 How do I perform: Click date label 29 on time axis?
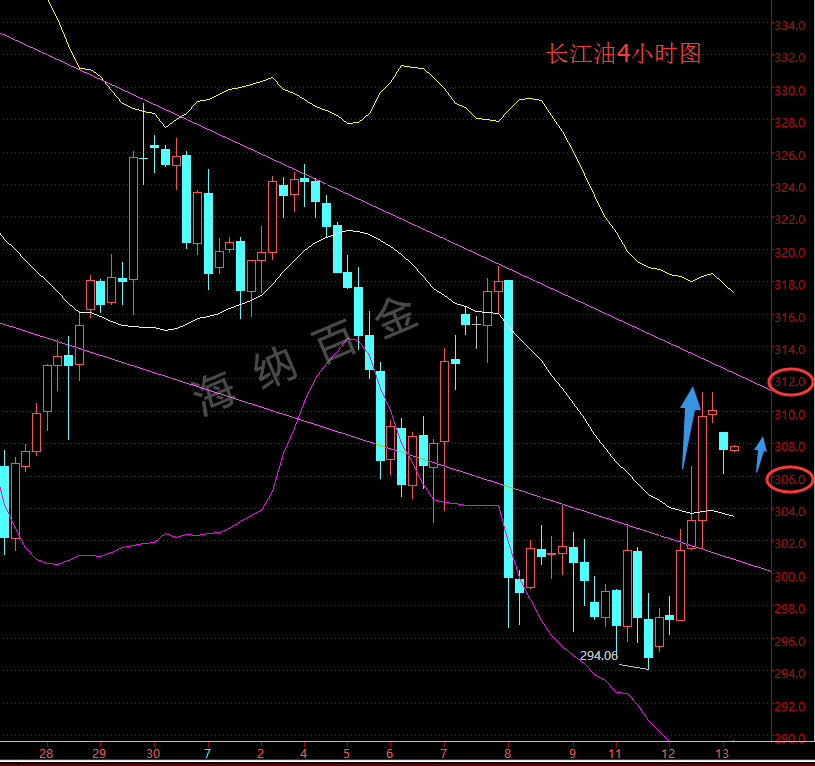98,753
